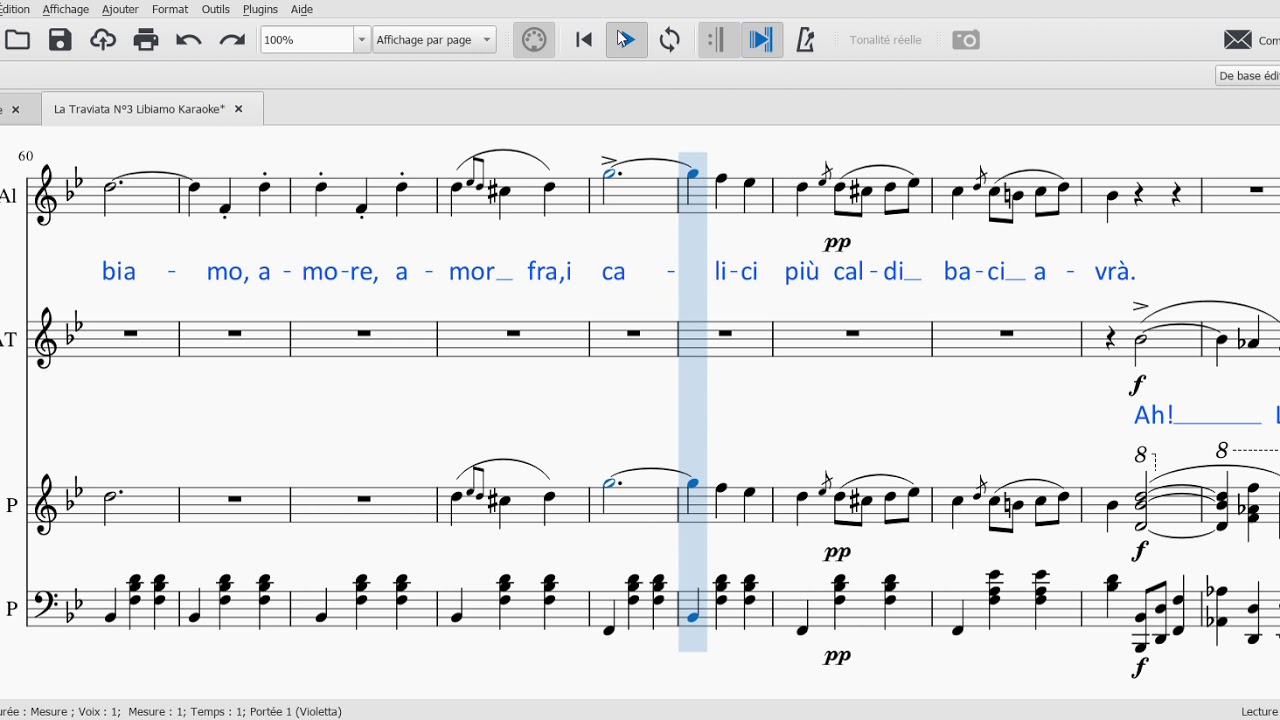Open a score file with folder icon
The height and width of the screenshot is (720, 1280).
tap(17, 40)
